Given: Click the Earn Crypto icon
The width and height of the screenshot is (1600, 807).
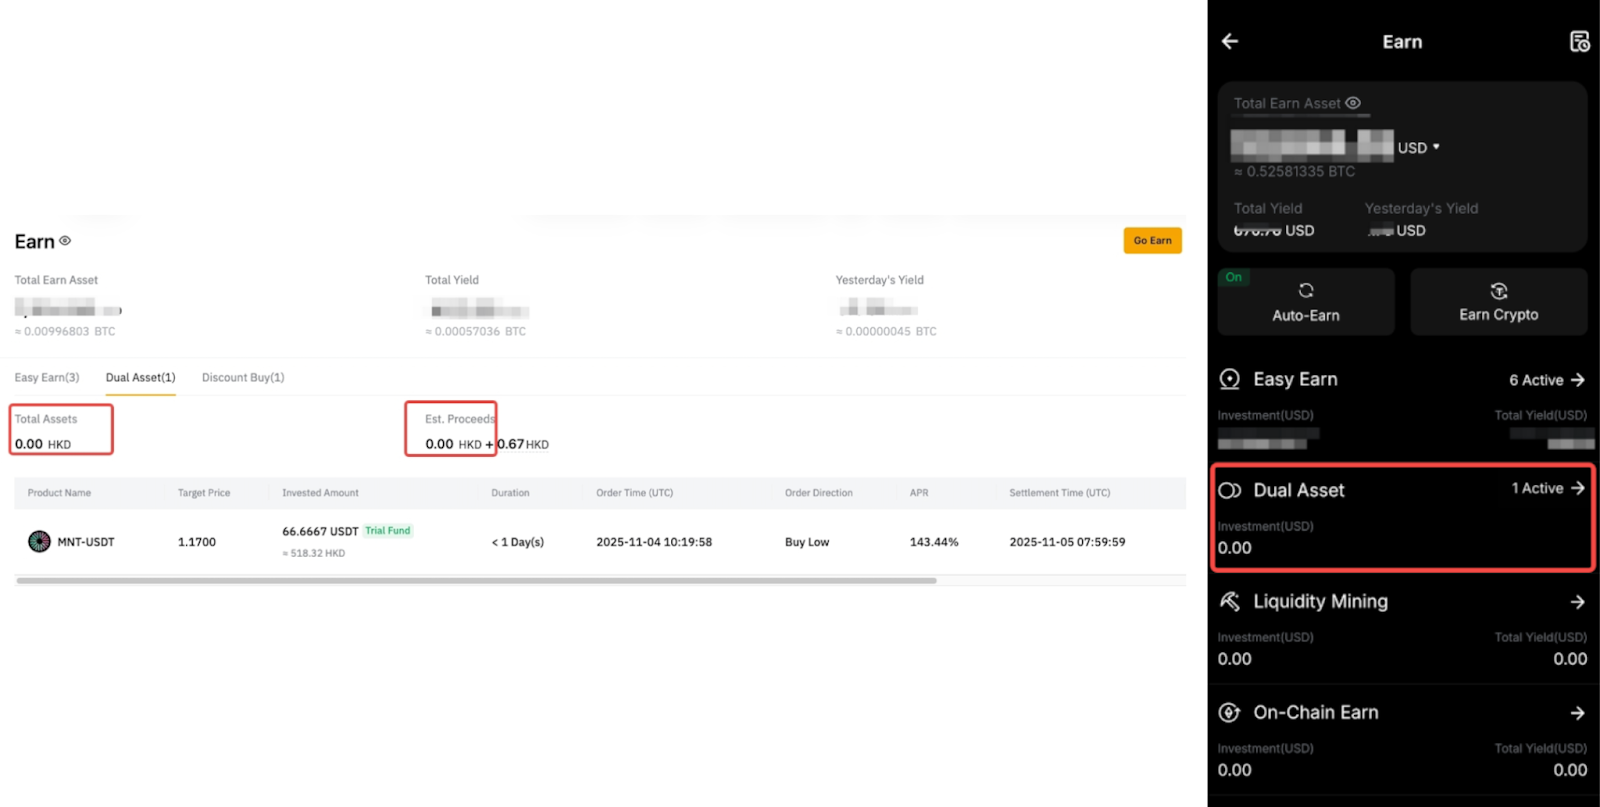Looking at the screenshot, I should point(1498,291).
